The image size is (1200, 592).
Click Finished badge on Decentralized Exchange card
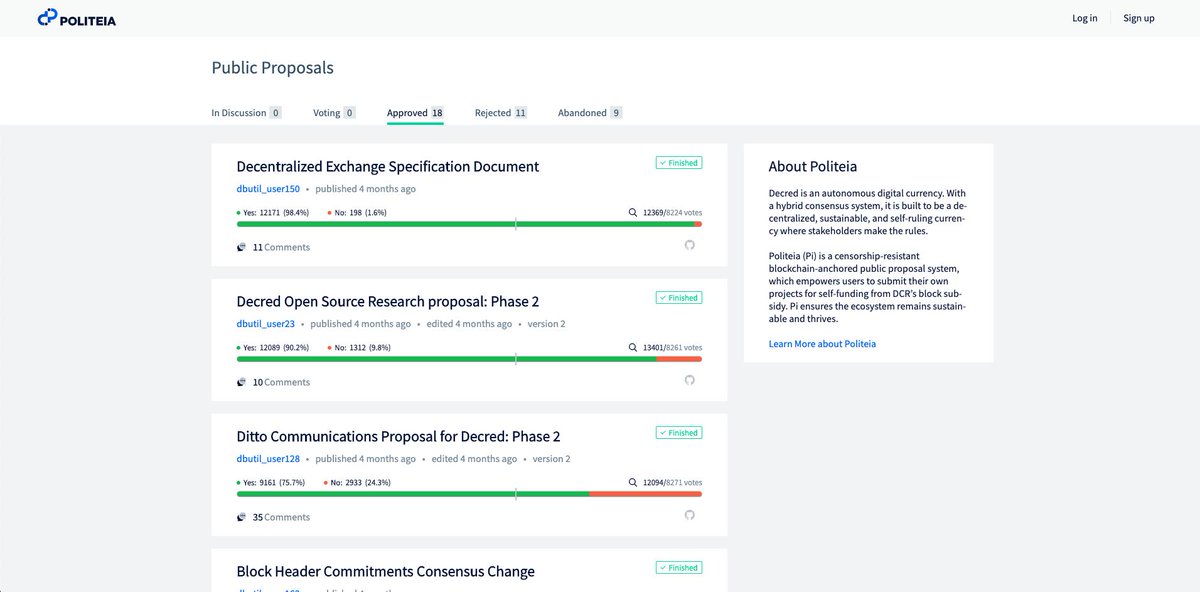tap(679, 163)
